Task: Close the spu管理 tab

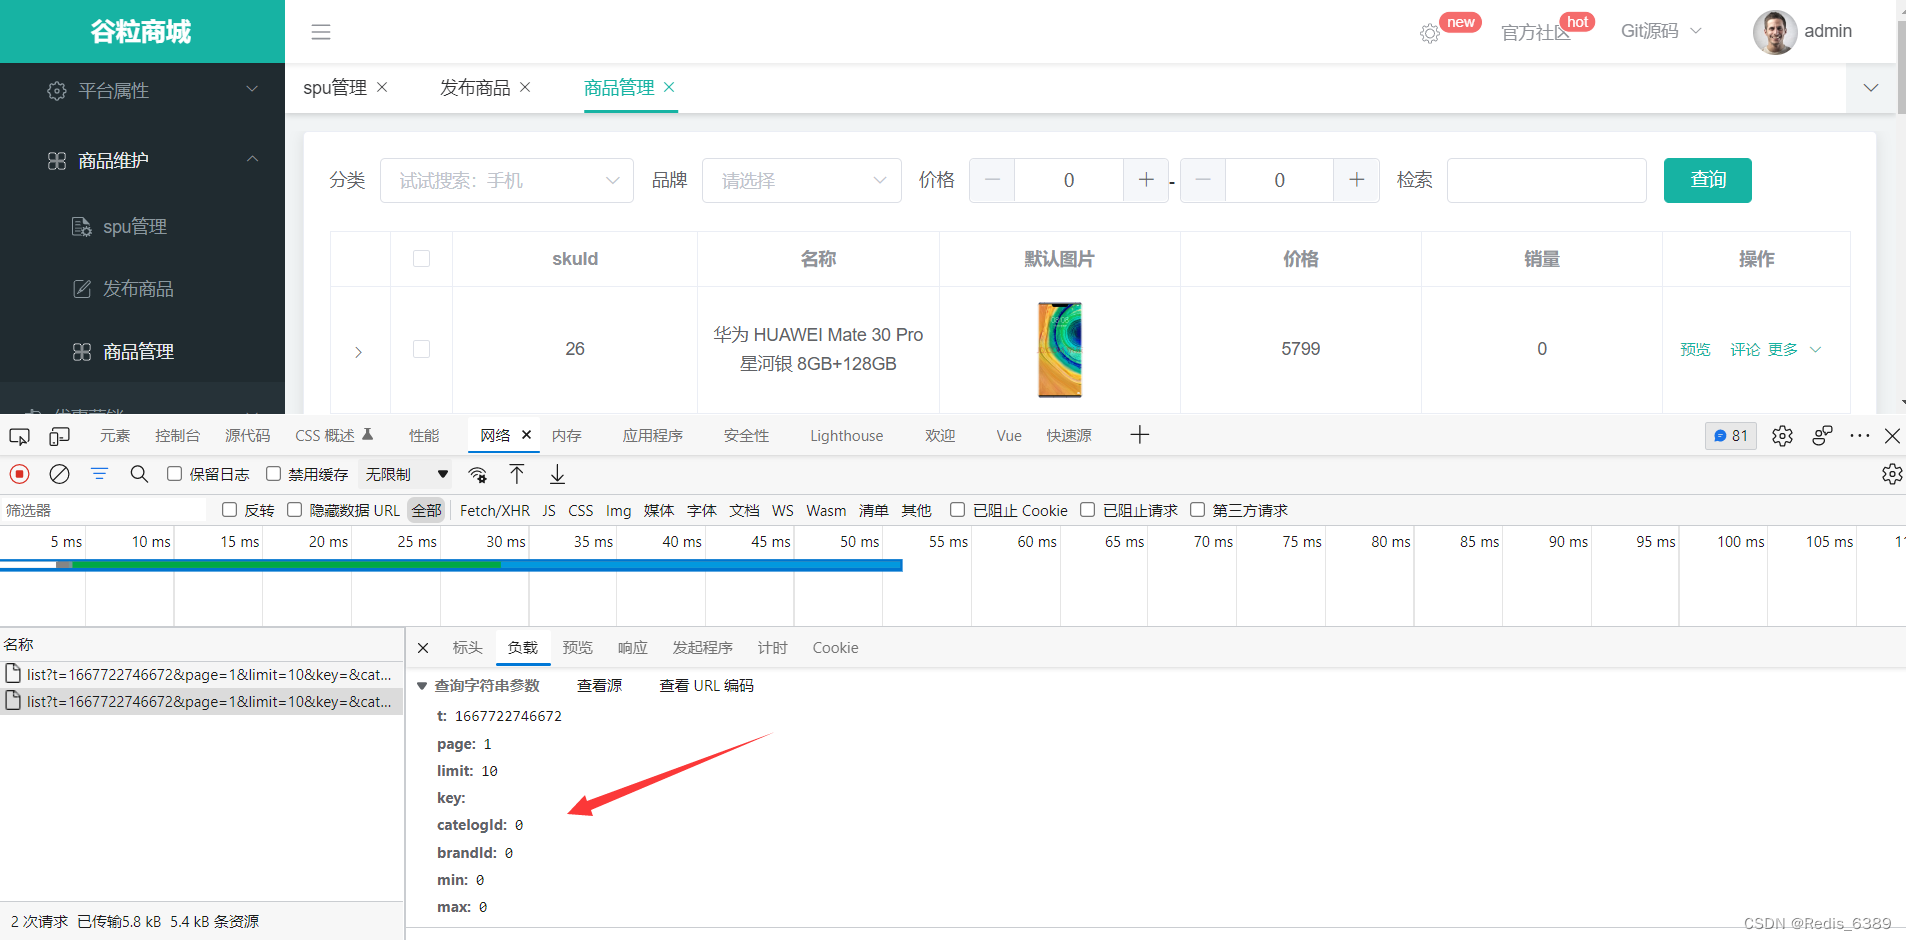Action: pos(382,87)
